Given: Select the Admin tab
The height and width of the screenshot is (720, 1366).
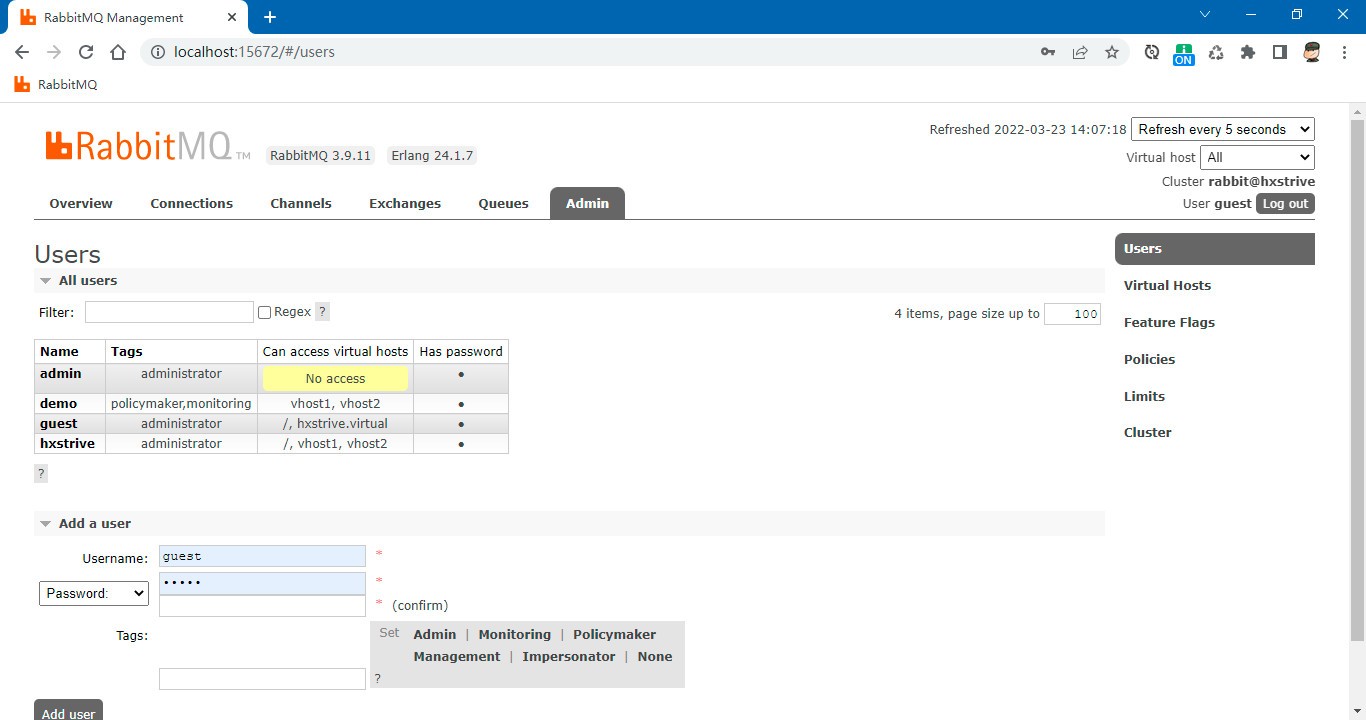Looking at the screenshot, I should pyautogui.click(x=587, y=203).
